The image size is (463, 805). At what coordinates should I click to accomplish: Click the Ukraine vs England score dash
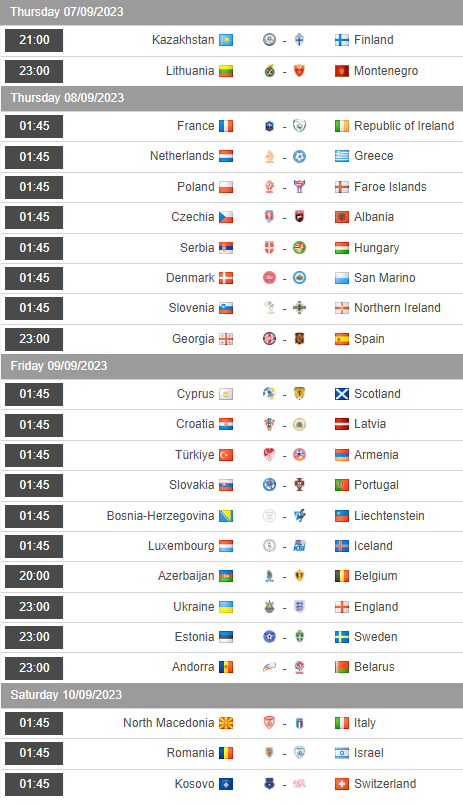point(284,607)
